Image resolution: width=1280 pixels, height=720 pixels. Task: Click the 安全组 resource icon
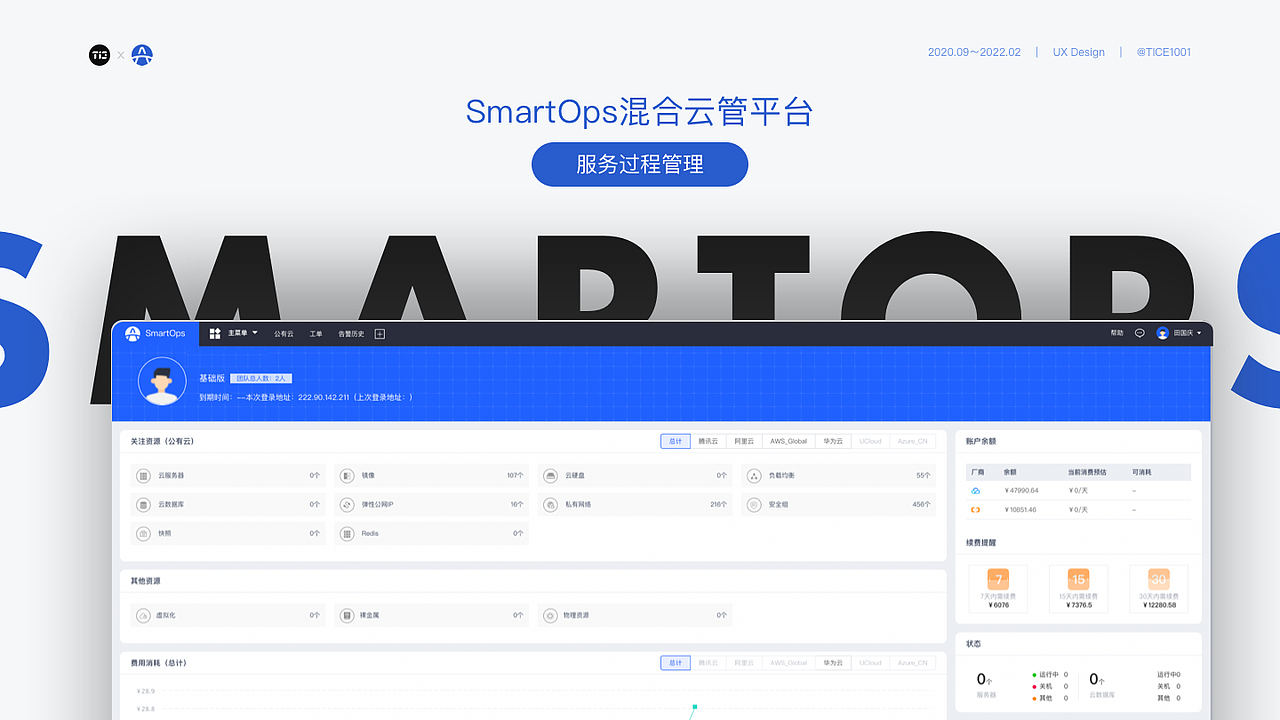(x=755, y=505)
